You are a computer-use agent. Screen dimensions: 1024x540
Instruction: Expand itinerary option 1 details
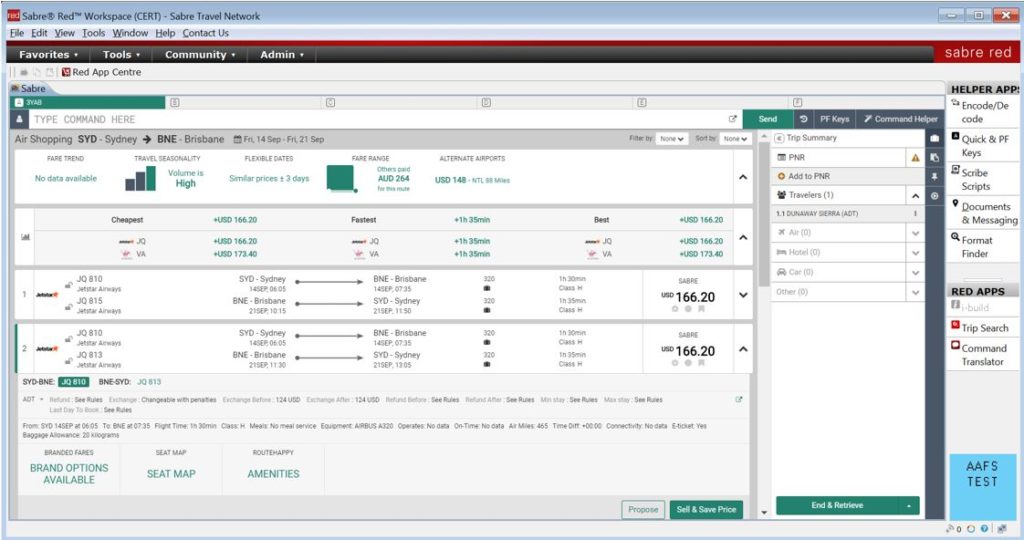743,295
